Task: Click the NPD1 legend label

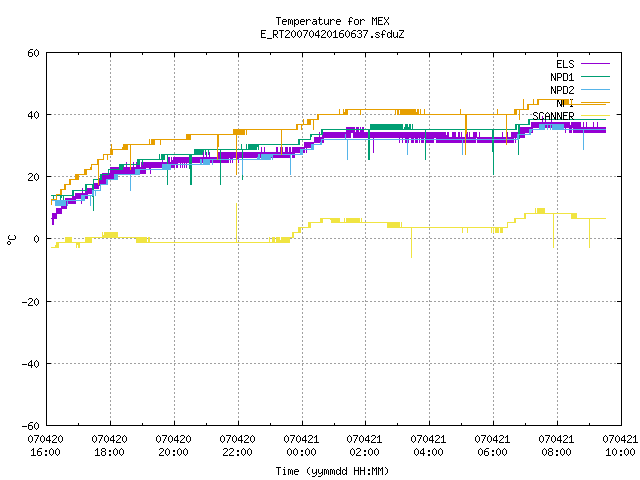Action: click(x=562, y=77)
